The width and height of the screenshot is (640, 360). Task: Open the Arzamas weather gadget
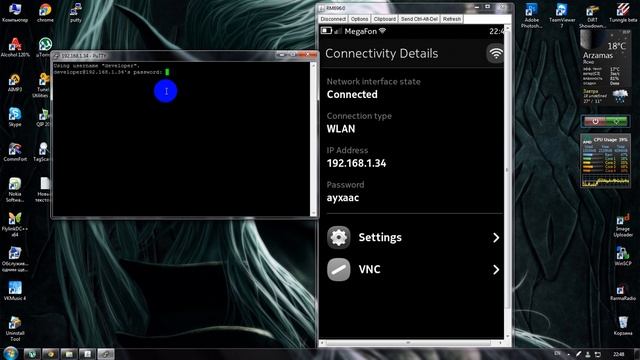[605, 68]
